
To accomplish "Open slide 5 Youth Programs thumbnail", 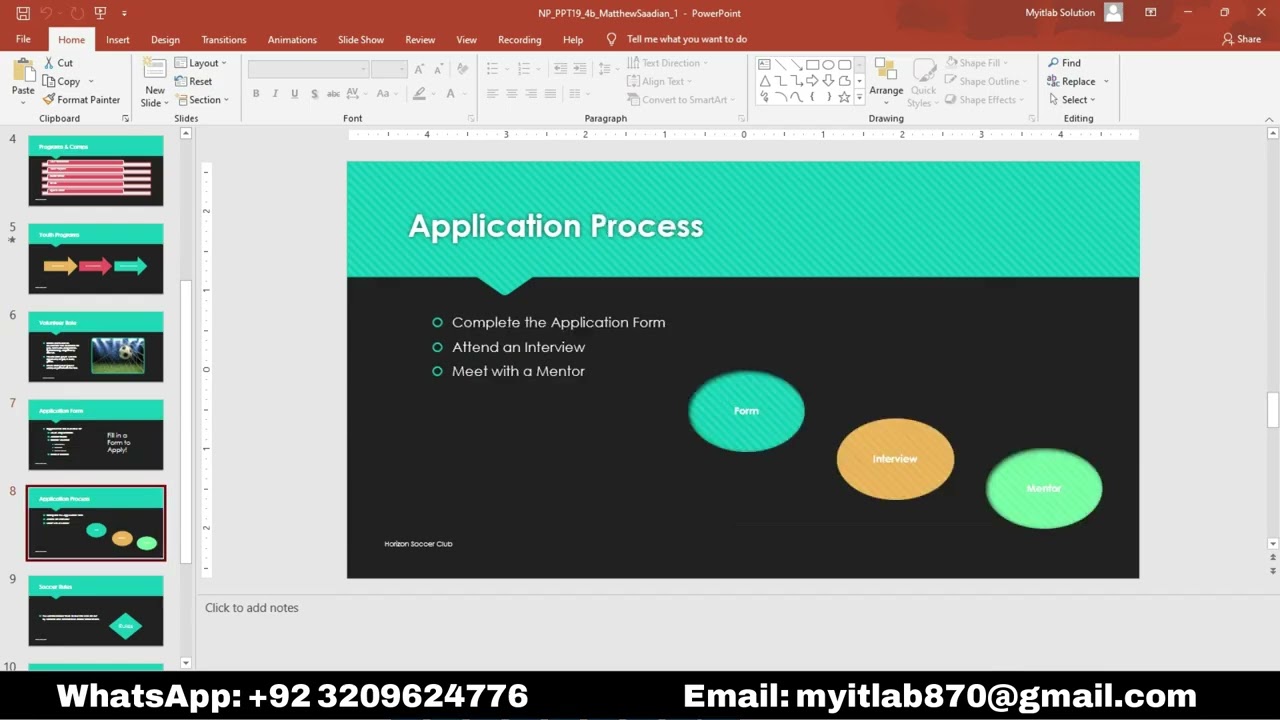I will pyautogui.click(x=96, y=259).
